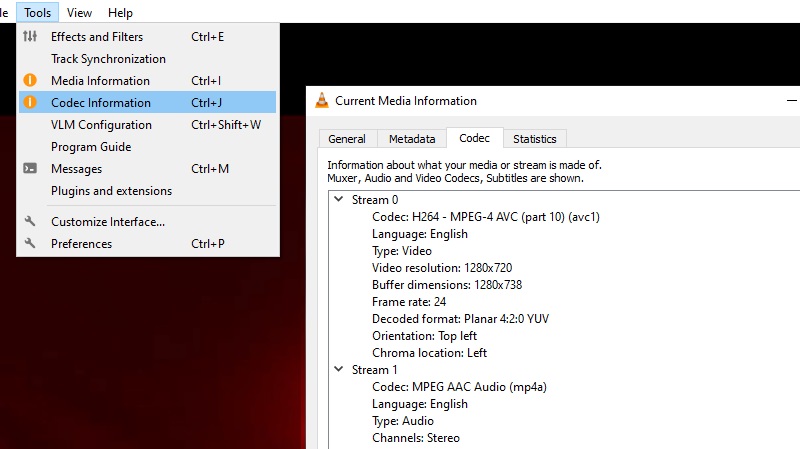Choose Customize Interface... entry

pyautogui.click(x=147, y=221)
